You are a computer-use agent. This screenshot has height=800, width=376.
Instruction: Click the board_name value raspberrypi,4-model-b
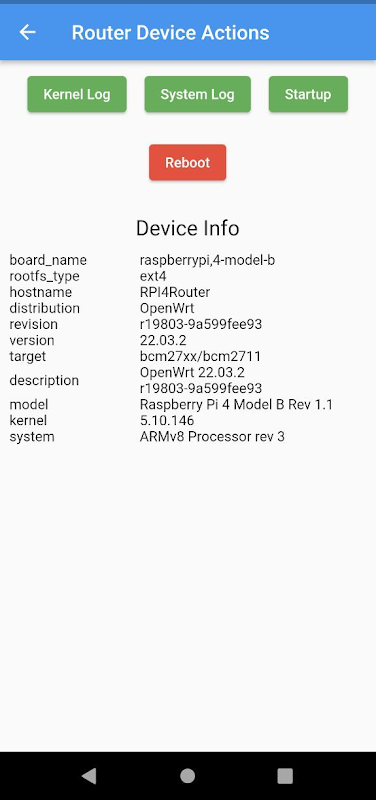tap(208, 260)
